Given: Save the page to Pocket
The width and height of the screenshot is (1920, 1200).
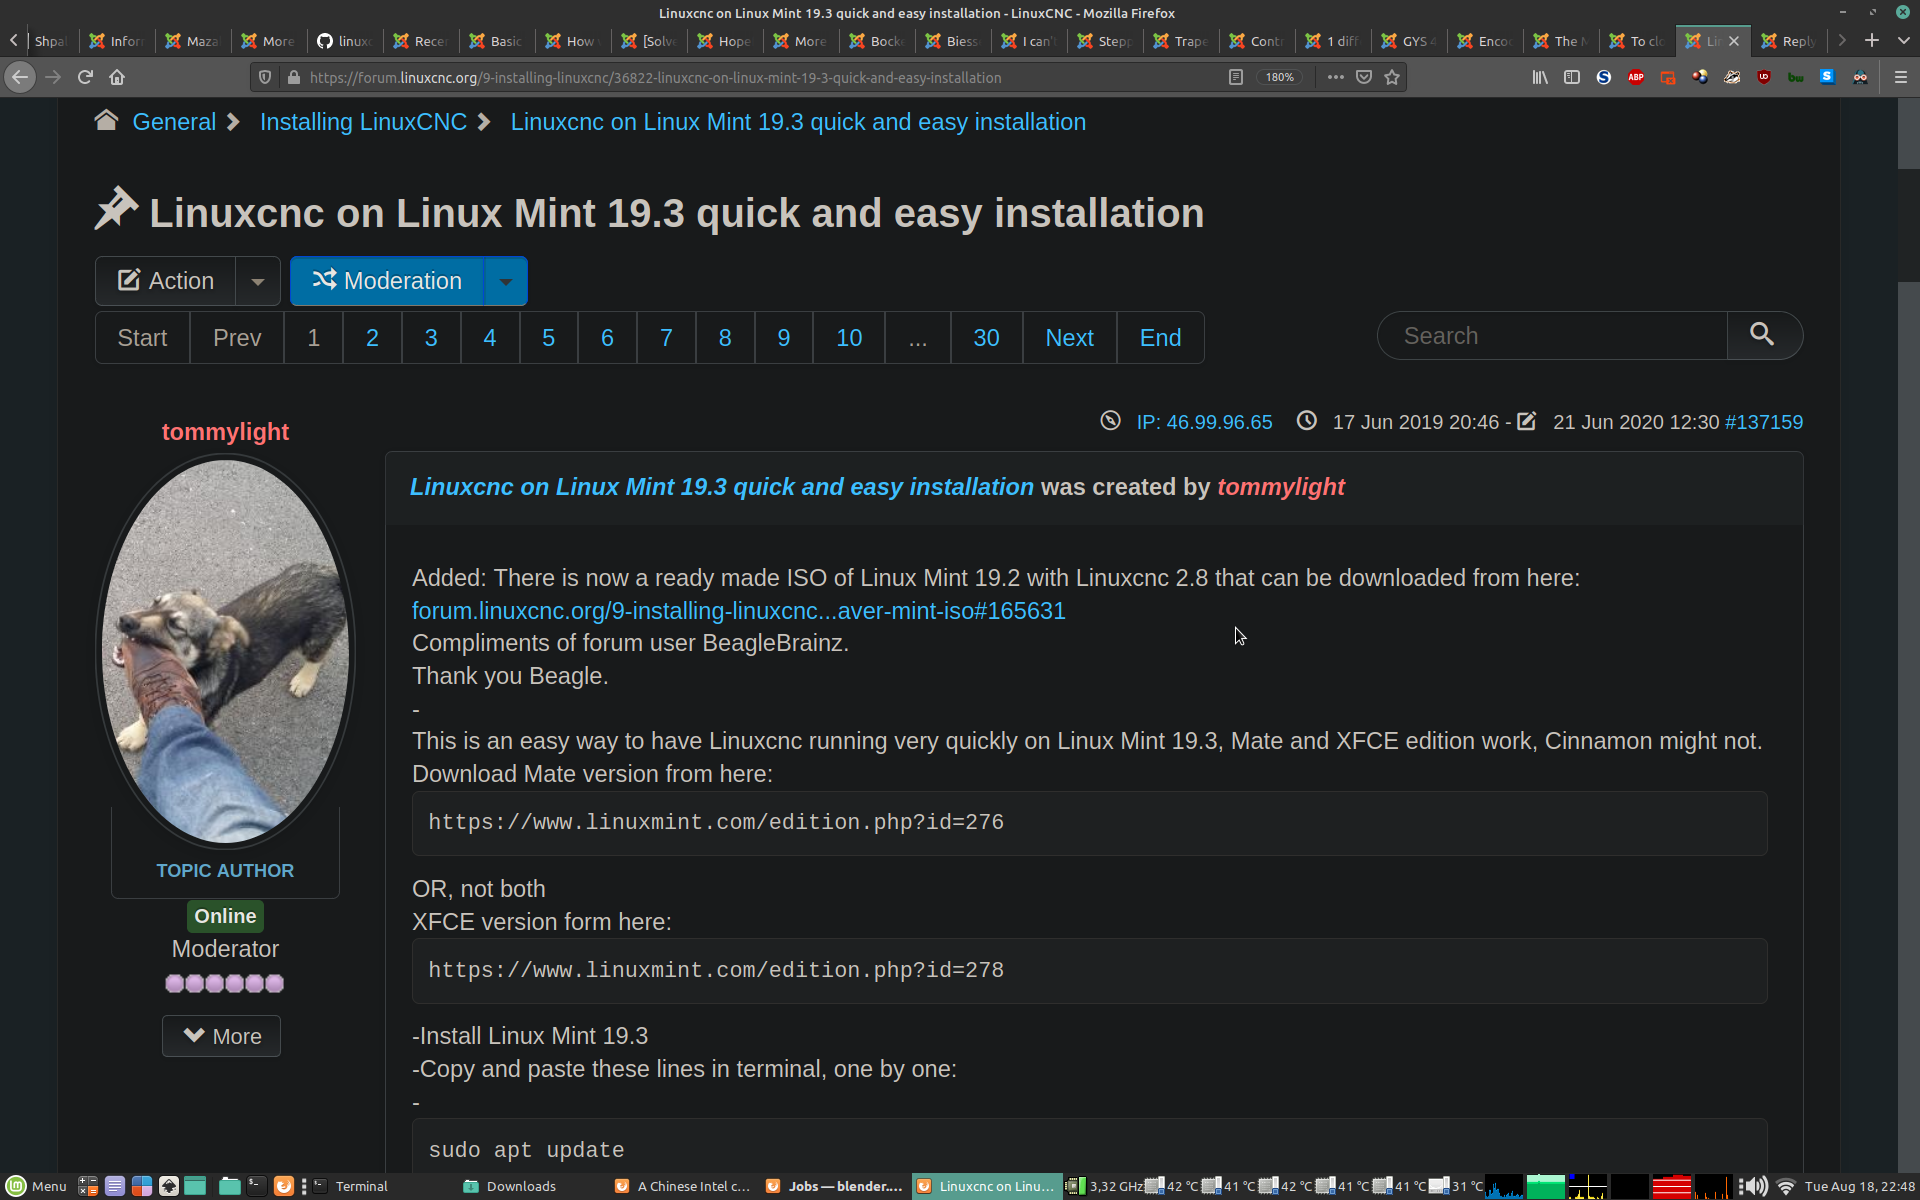Looking at the screenshot, I should pos(1364,77).
